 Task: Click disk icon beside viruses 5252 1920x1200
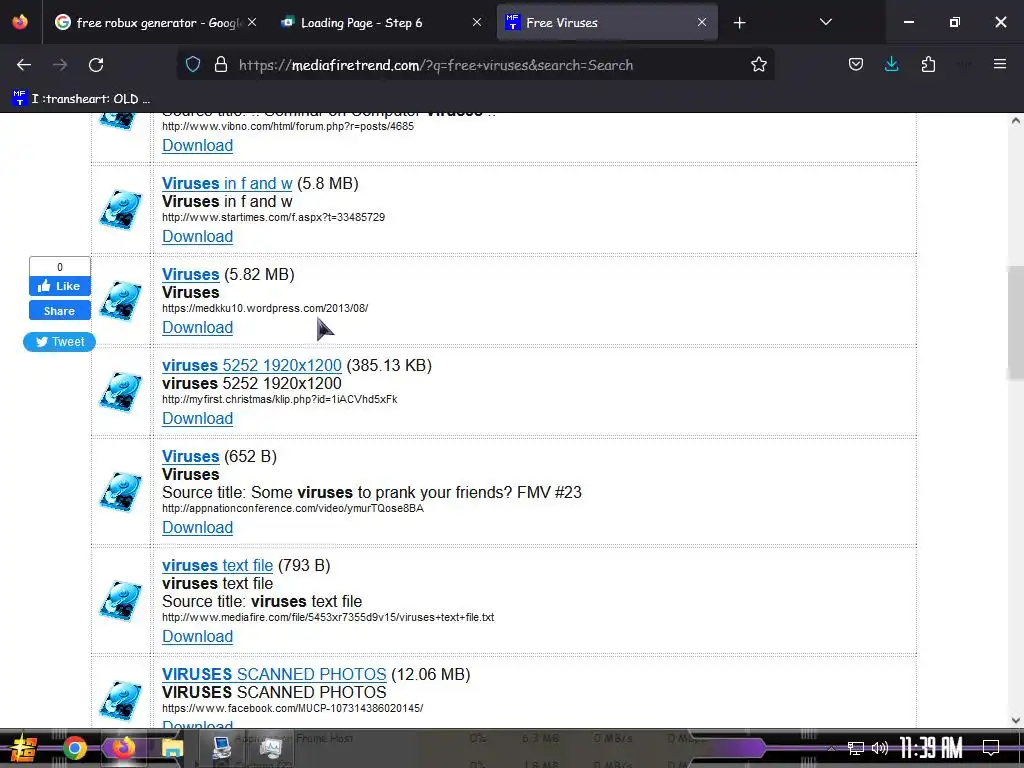pyautogui.click(x=120, y=392)
